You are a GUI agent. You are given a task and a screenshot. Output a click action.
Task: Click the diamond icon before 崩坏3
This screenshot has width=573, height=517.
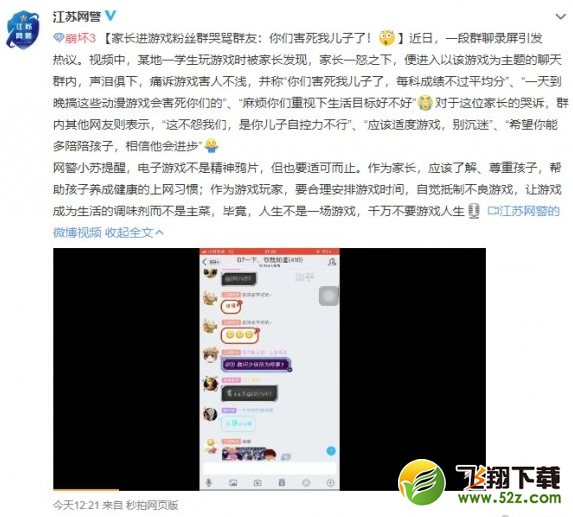tap(58, 38)
